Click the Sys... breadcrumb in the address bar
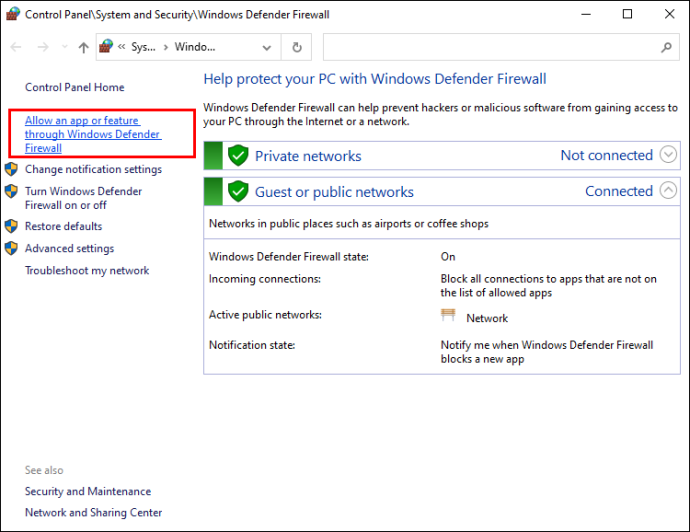 [x=143, y=47]
